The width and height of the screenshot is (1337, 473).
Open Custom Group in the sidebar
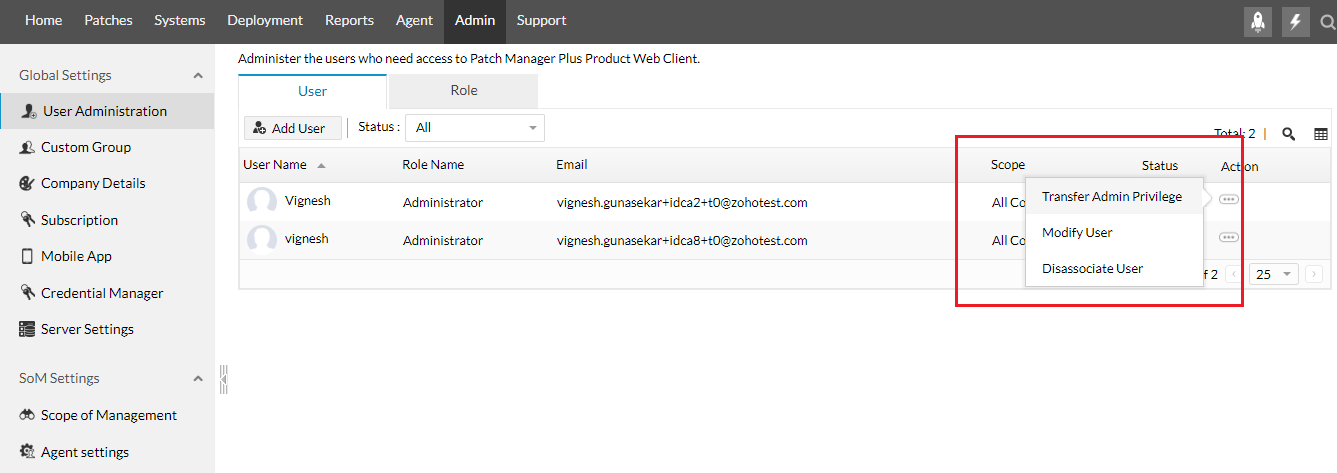click(86, 147)
